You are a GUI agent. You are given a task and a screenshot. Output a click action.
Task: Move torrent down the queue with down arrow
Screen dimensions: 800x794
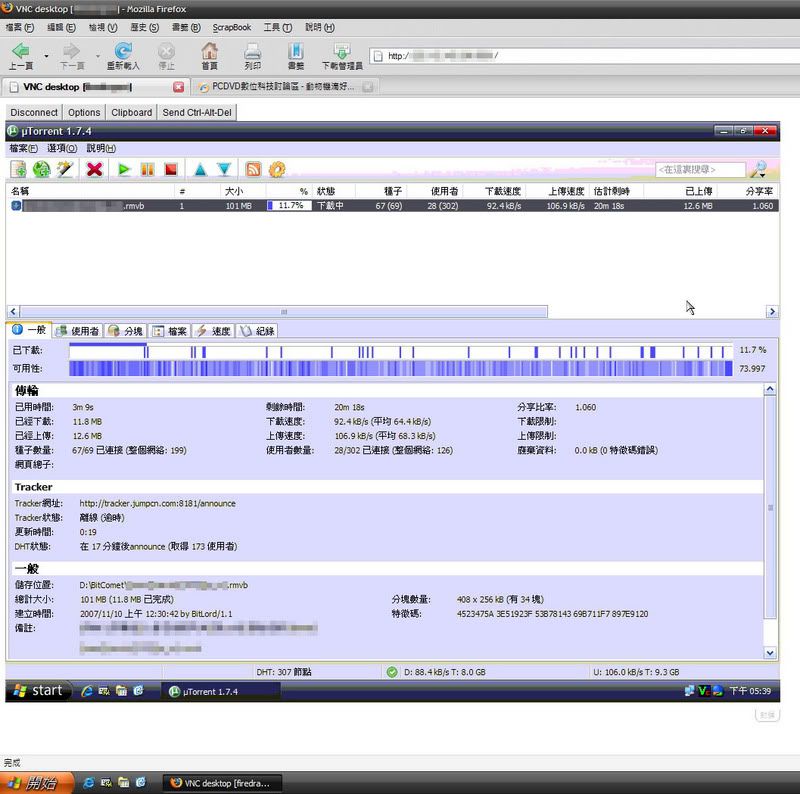(224, 169)
